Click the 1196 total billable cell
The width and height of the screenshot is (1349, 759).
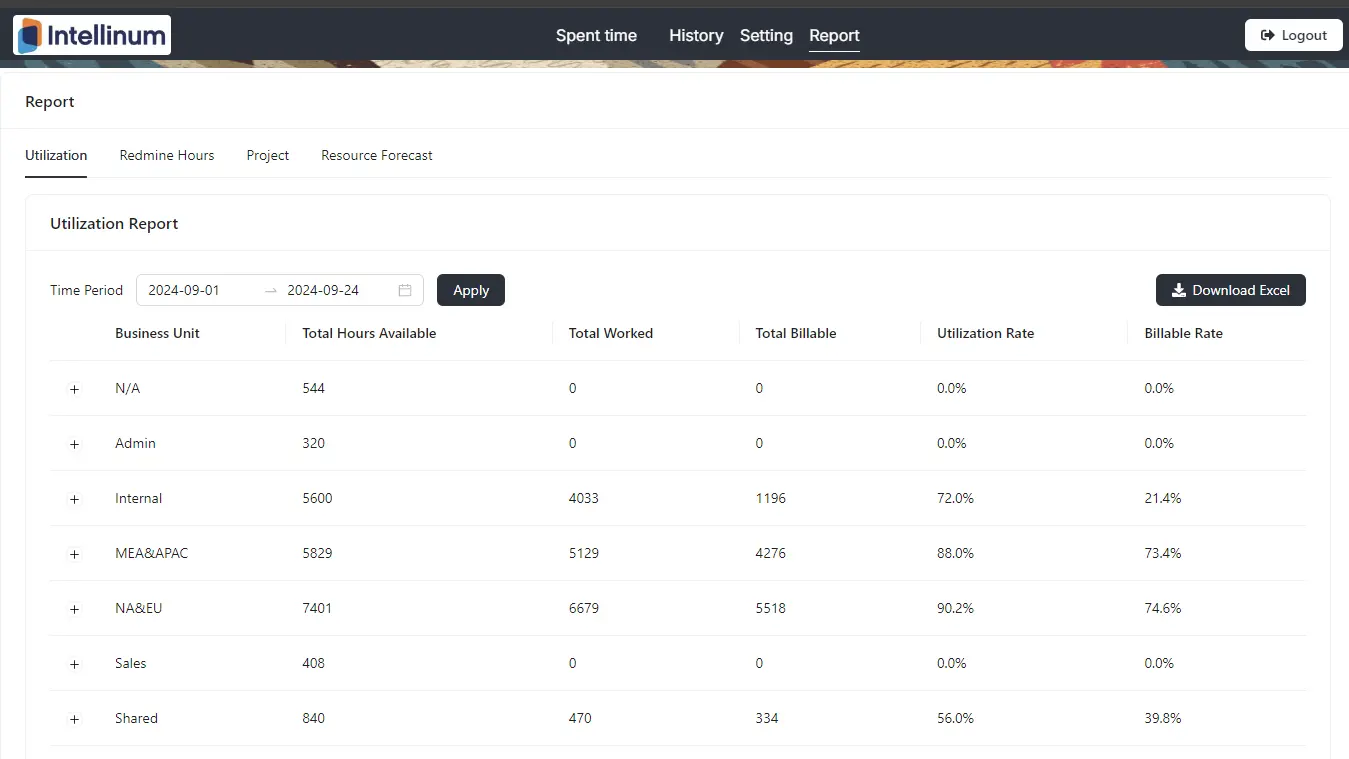(x=771, y=498)
